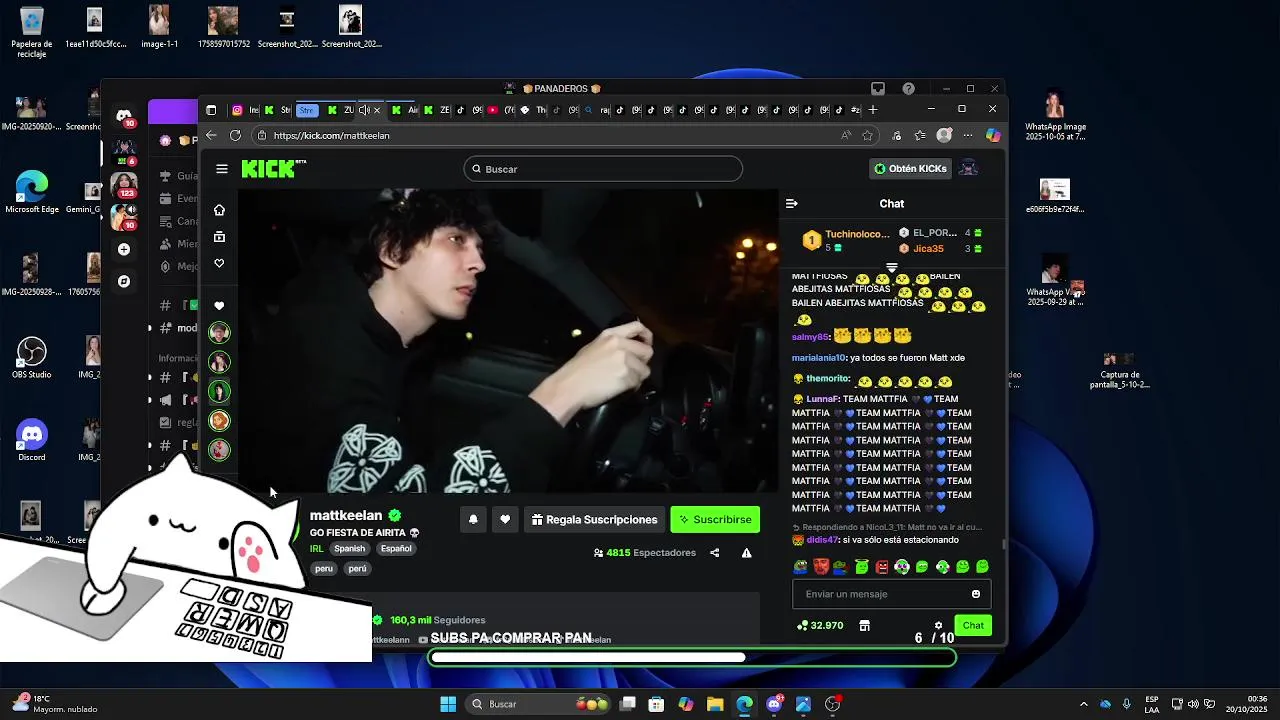Image resolution: width=1280 pixels, height=720 pixels.
Task: Open Microsoft Store from taskbar
Action: [656, 704]
